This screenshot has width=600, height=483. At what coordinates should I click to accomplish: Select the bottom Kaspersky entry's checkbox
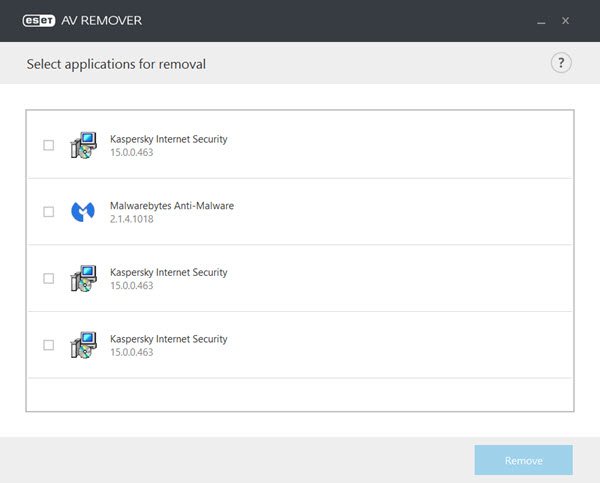[x=49, y=345]
